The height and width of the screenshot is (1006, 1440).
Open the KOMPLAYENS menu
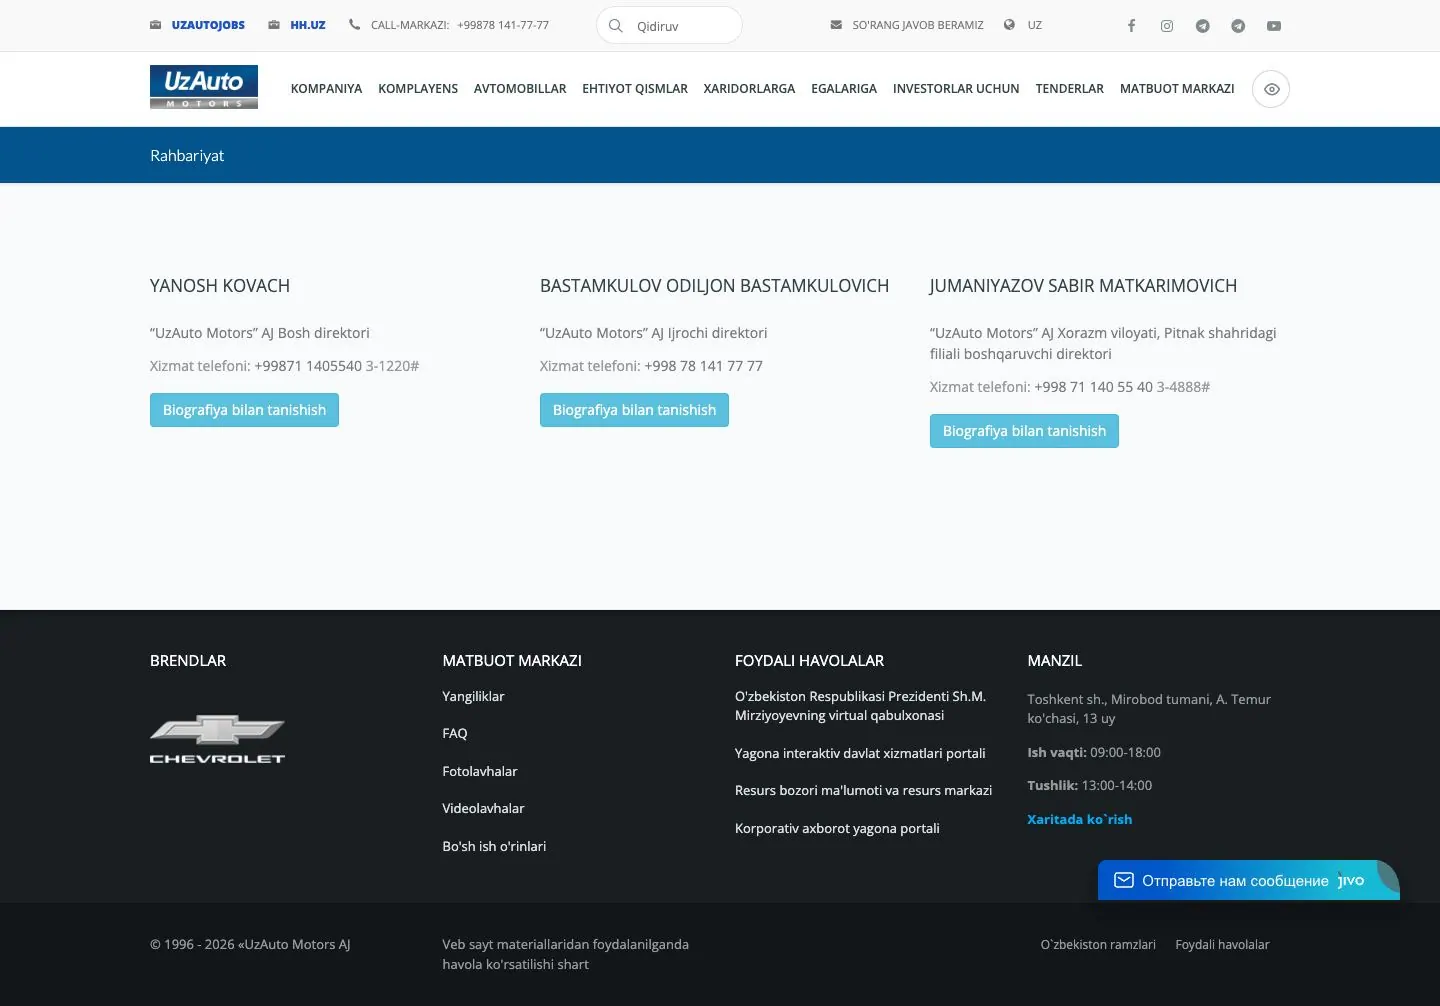418,89
